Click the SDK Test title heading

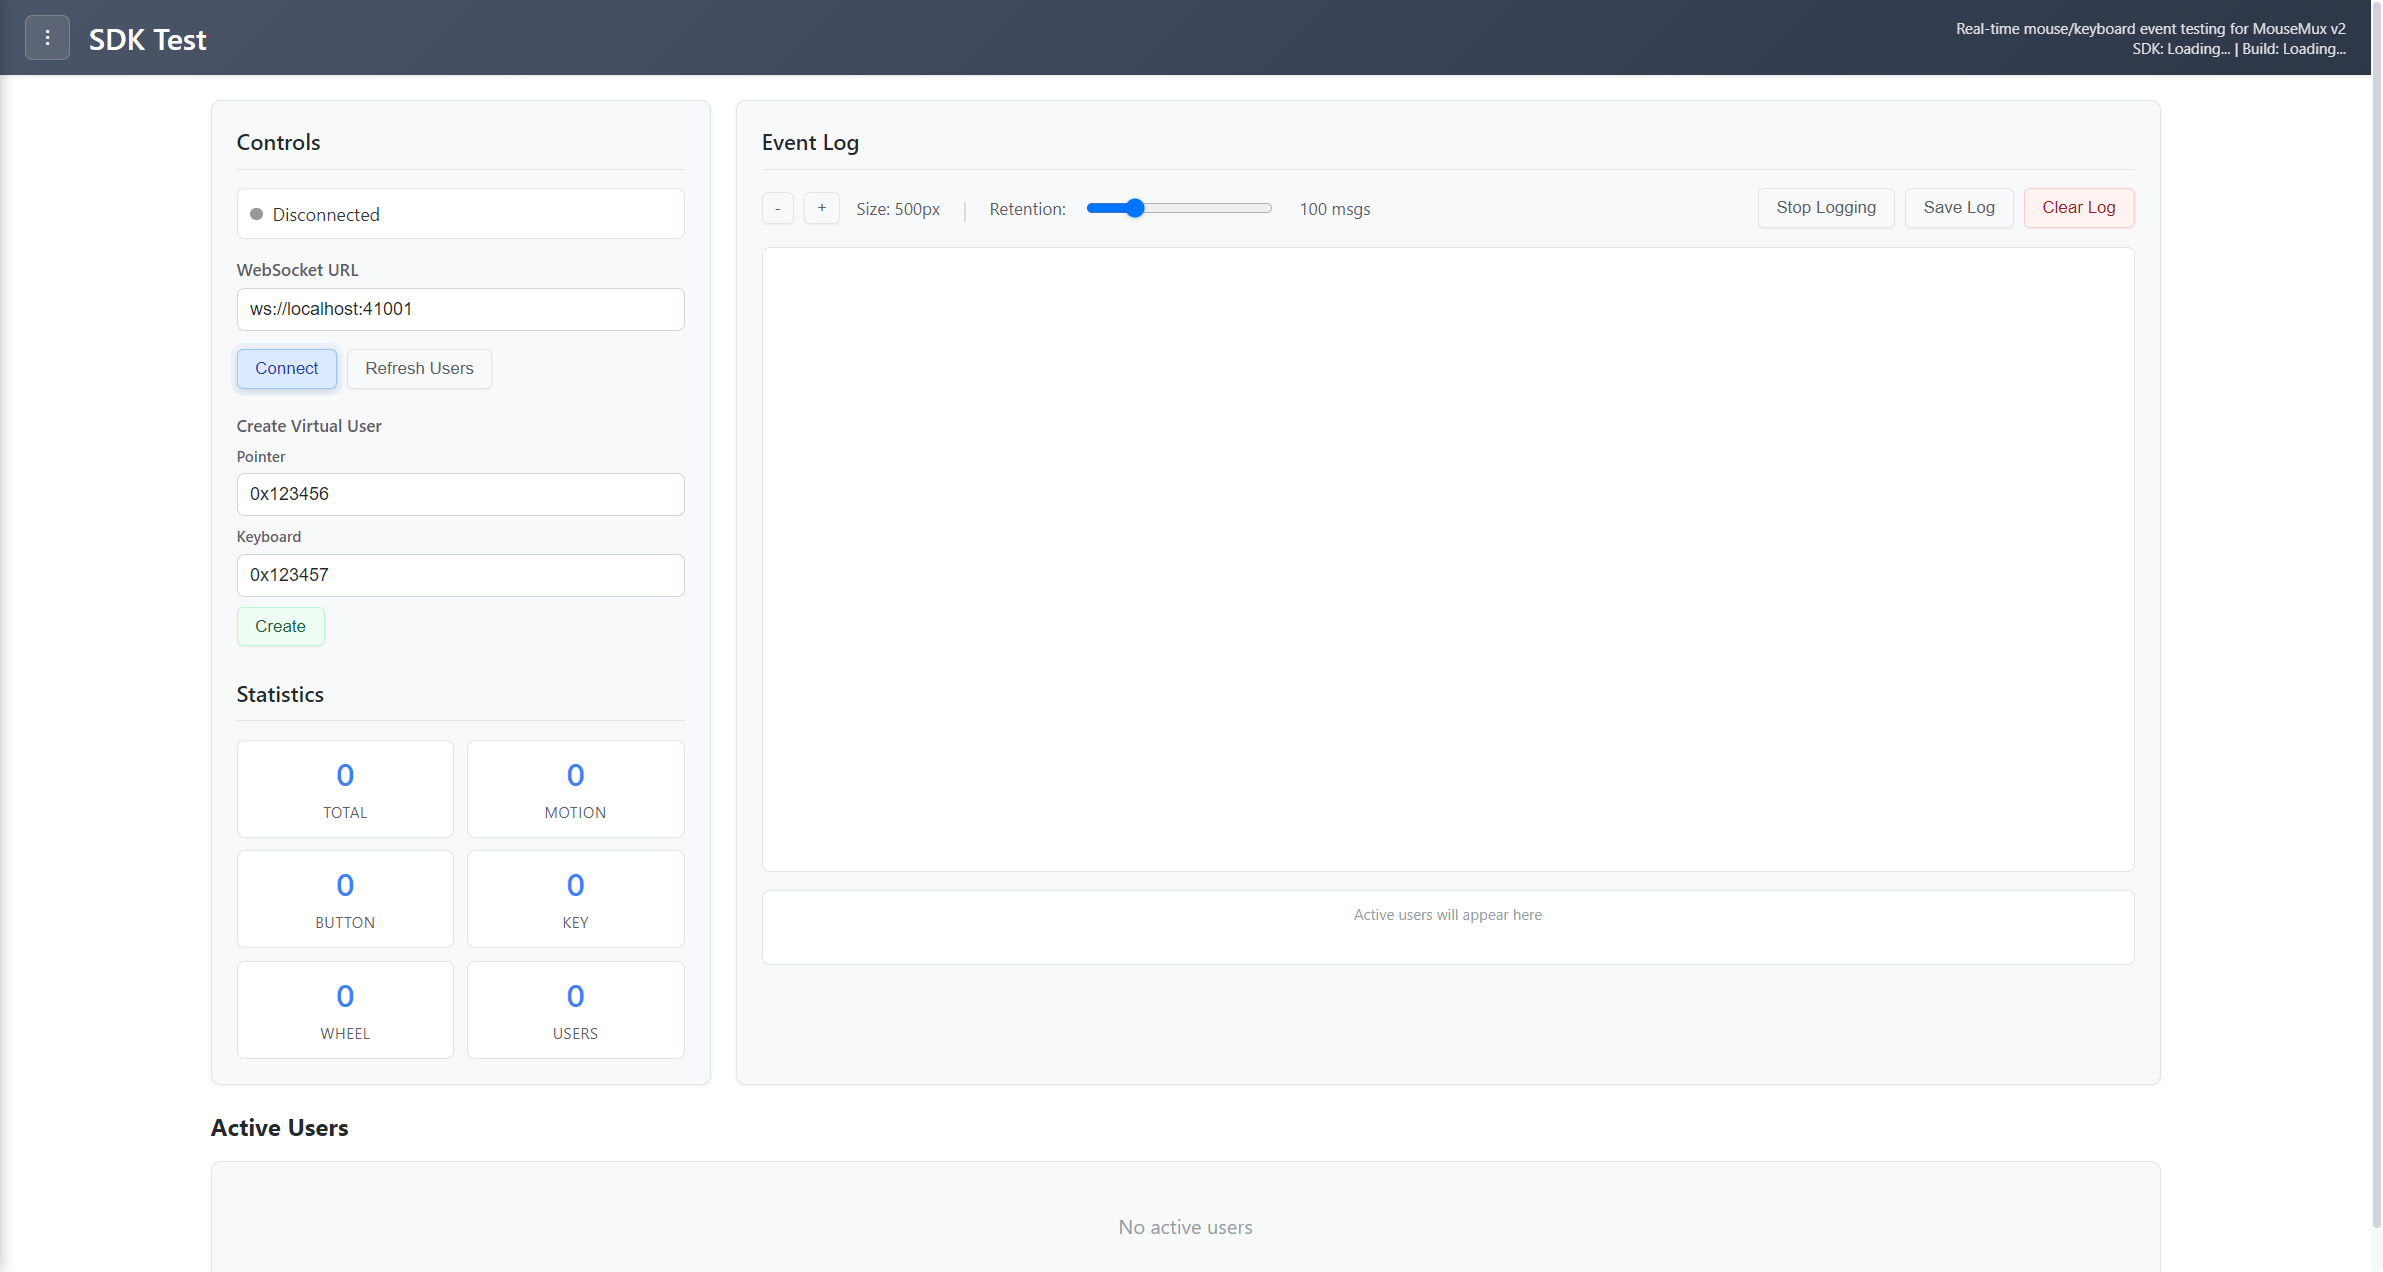[147, 39]
